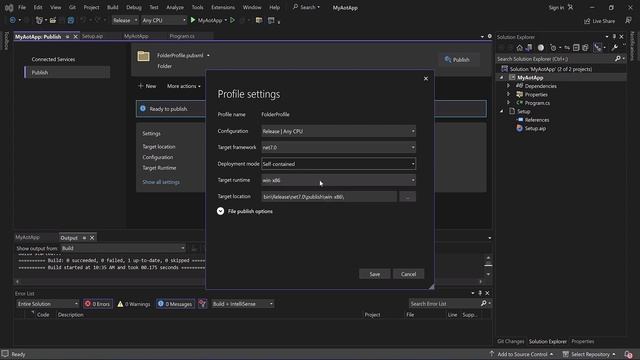The image size is (640, 360).
Task: Click Output horizontal scrollbar left arrow
Action: coord(17,282)
